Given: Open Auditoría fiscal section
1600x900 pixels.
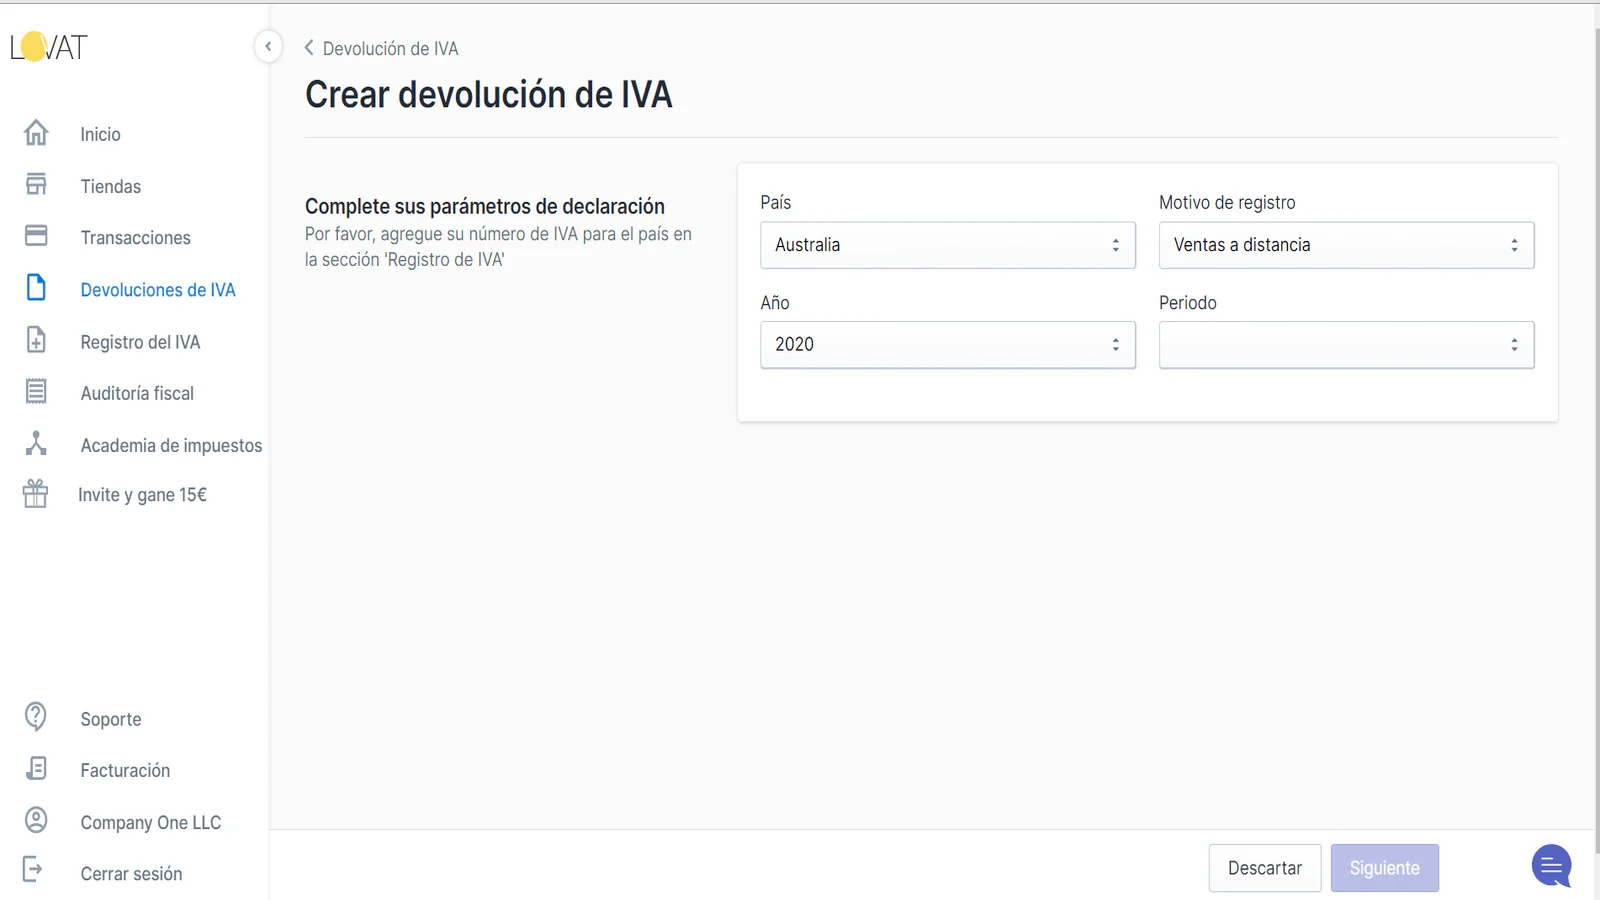Looking at the screenshot, I should pyautogui.click(x=137, y=393).
